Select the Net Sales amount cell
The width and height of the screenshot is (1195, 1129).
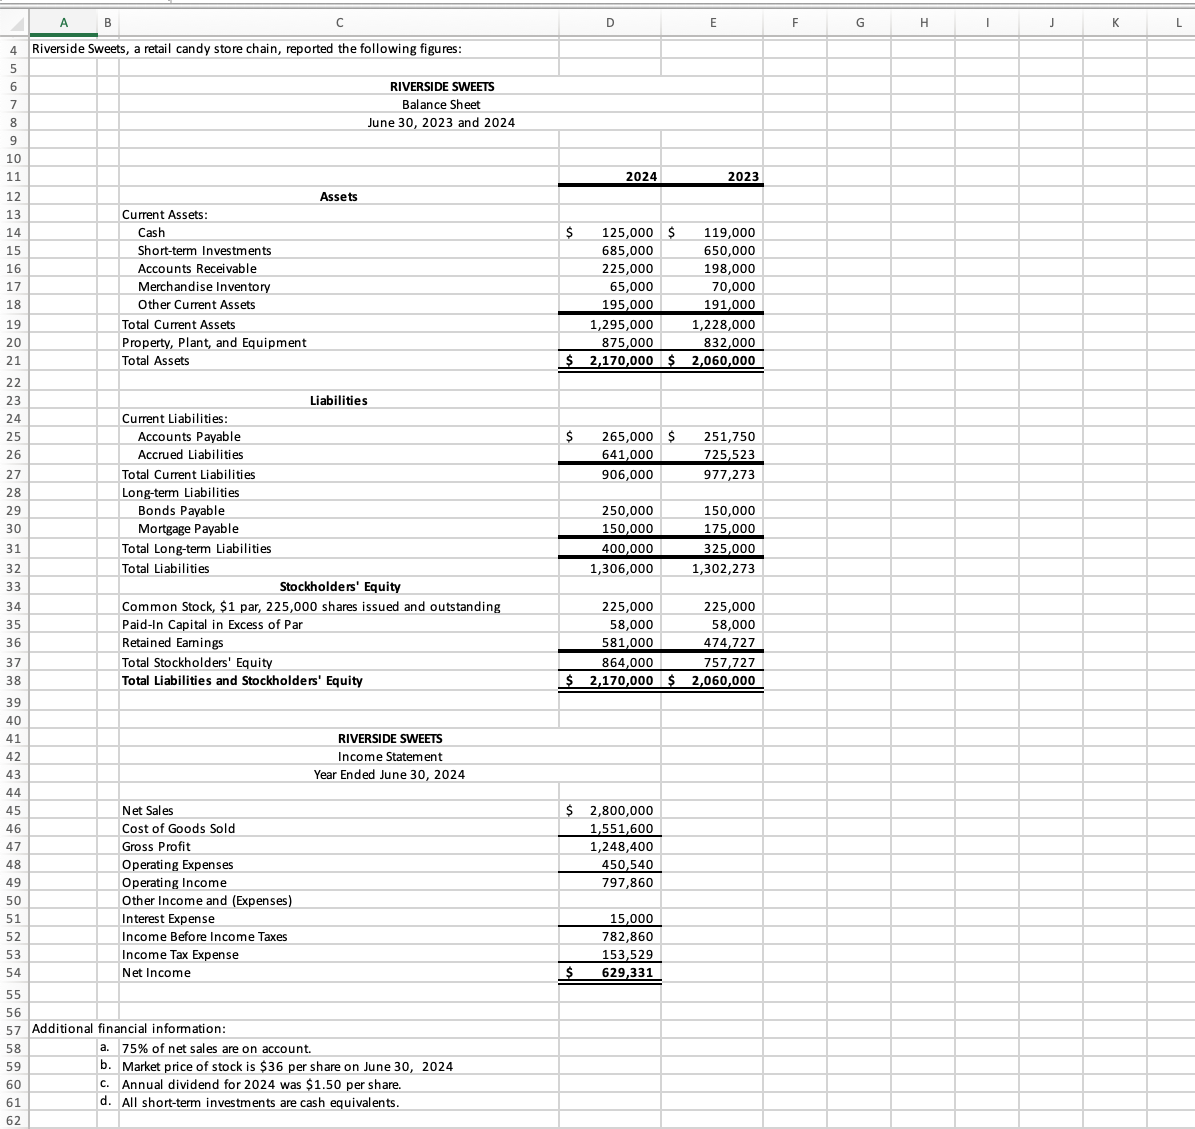click(x=610, y=810)
